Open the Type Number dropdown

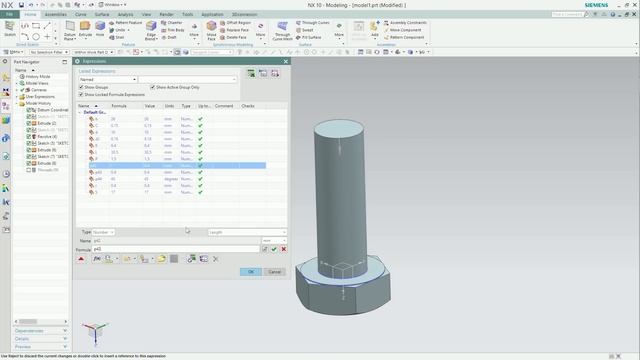click(103, 232)
